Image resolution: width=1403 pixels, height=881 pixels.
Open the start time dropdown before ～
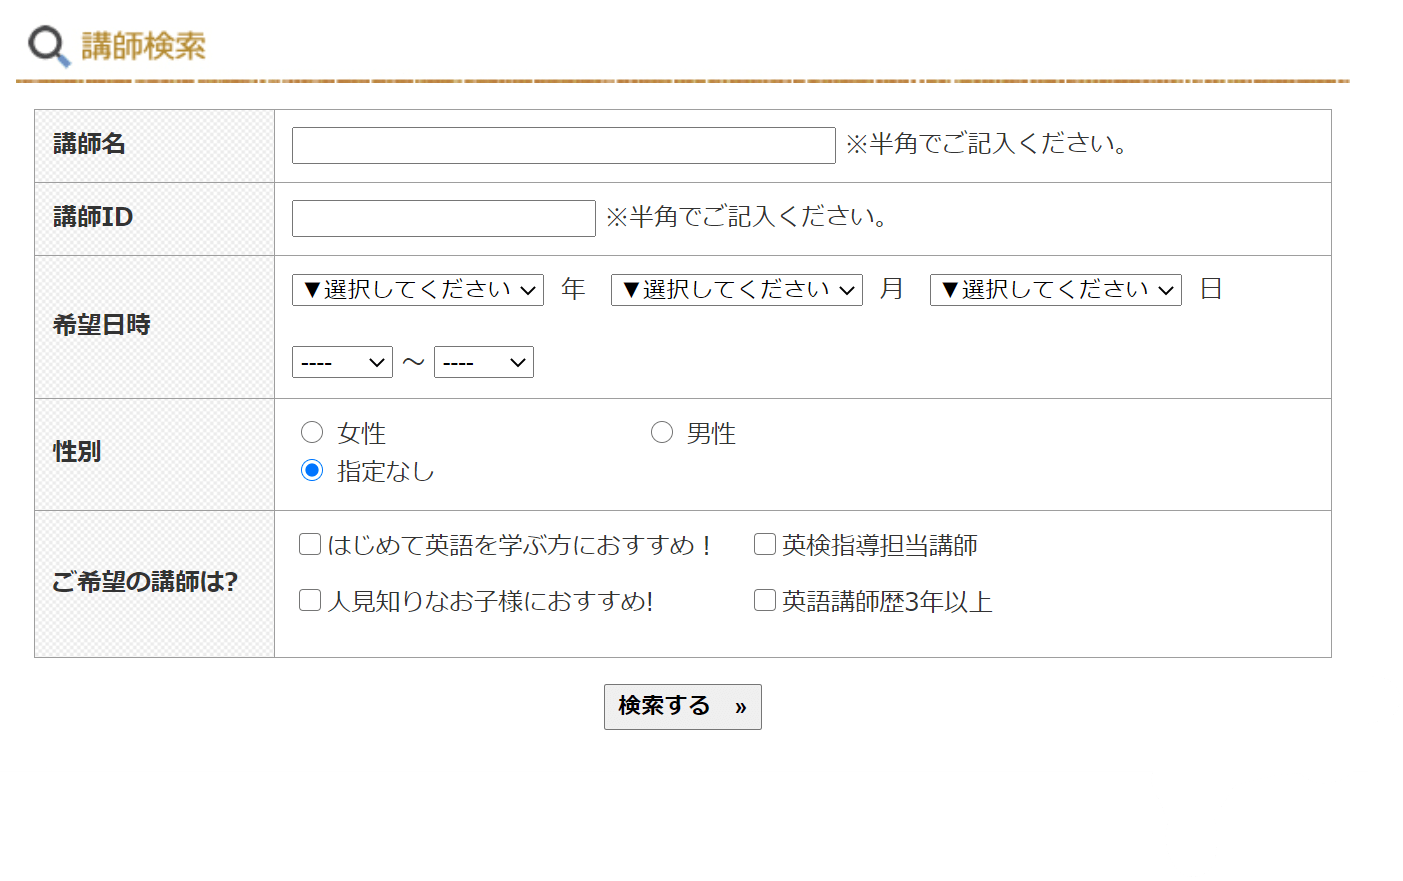coord(342,362)
